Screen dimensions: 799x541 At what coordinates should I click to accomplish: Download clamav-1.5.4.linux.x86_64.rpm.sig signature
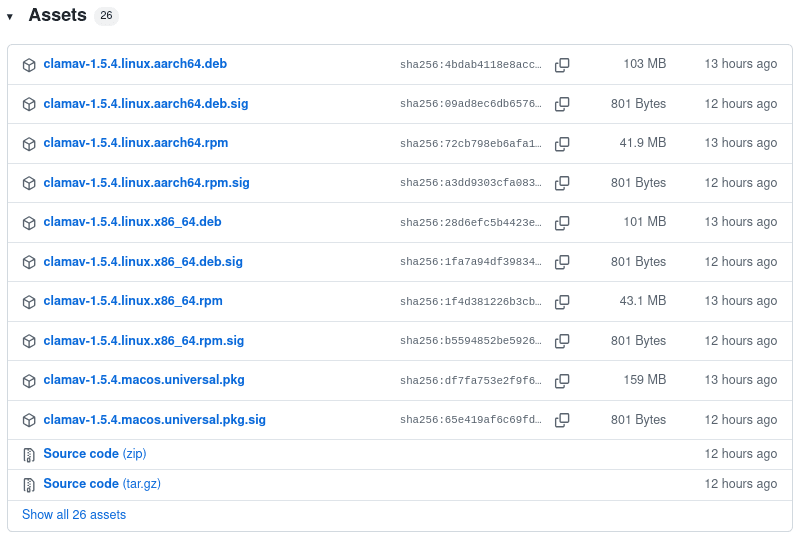point(144,340)
